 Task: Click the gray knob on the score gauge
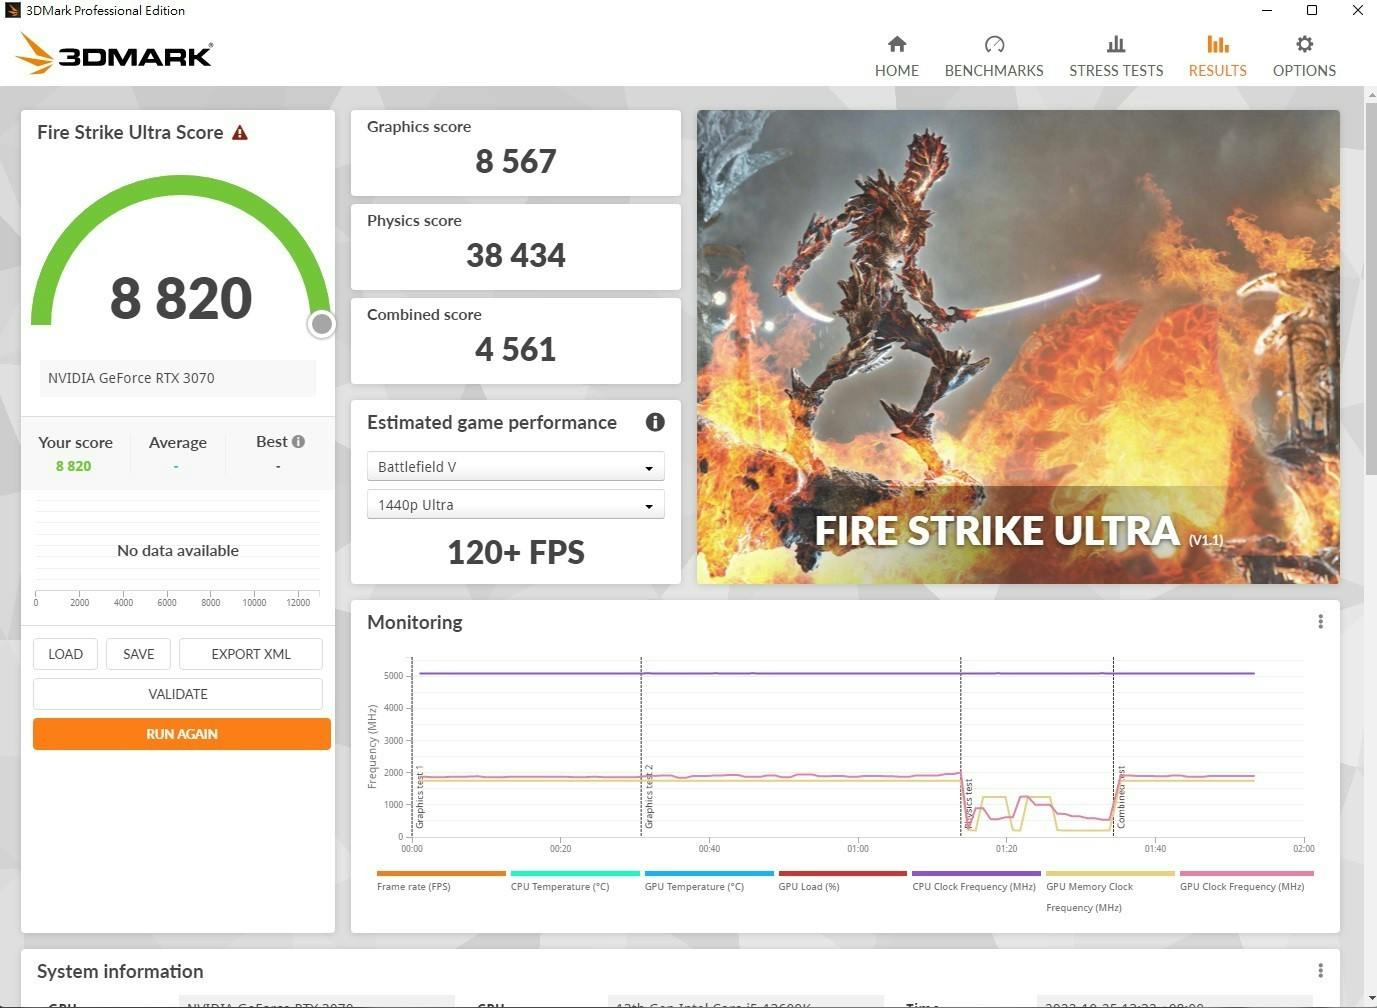click(x=321, y=324)
